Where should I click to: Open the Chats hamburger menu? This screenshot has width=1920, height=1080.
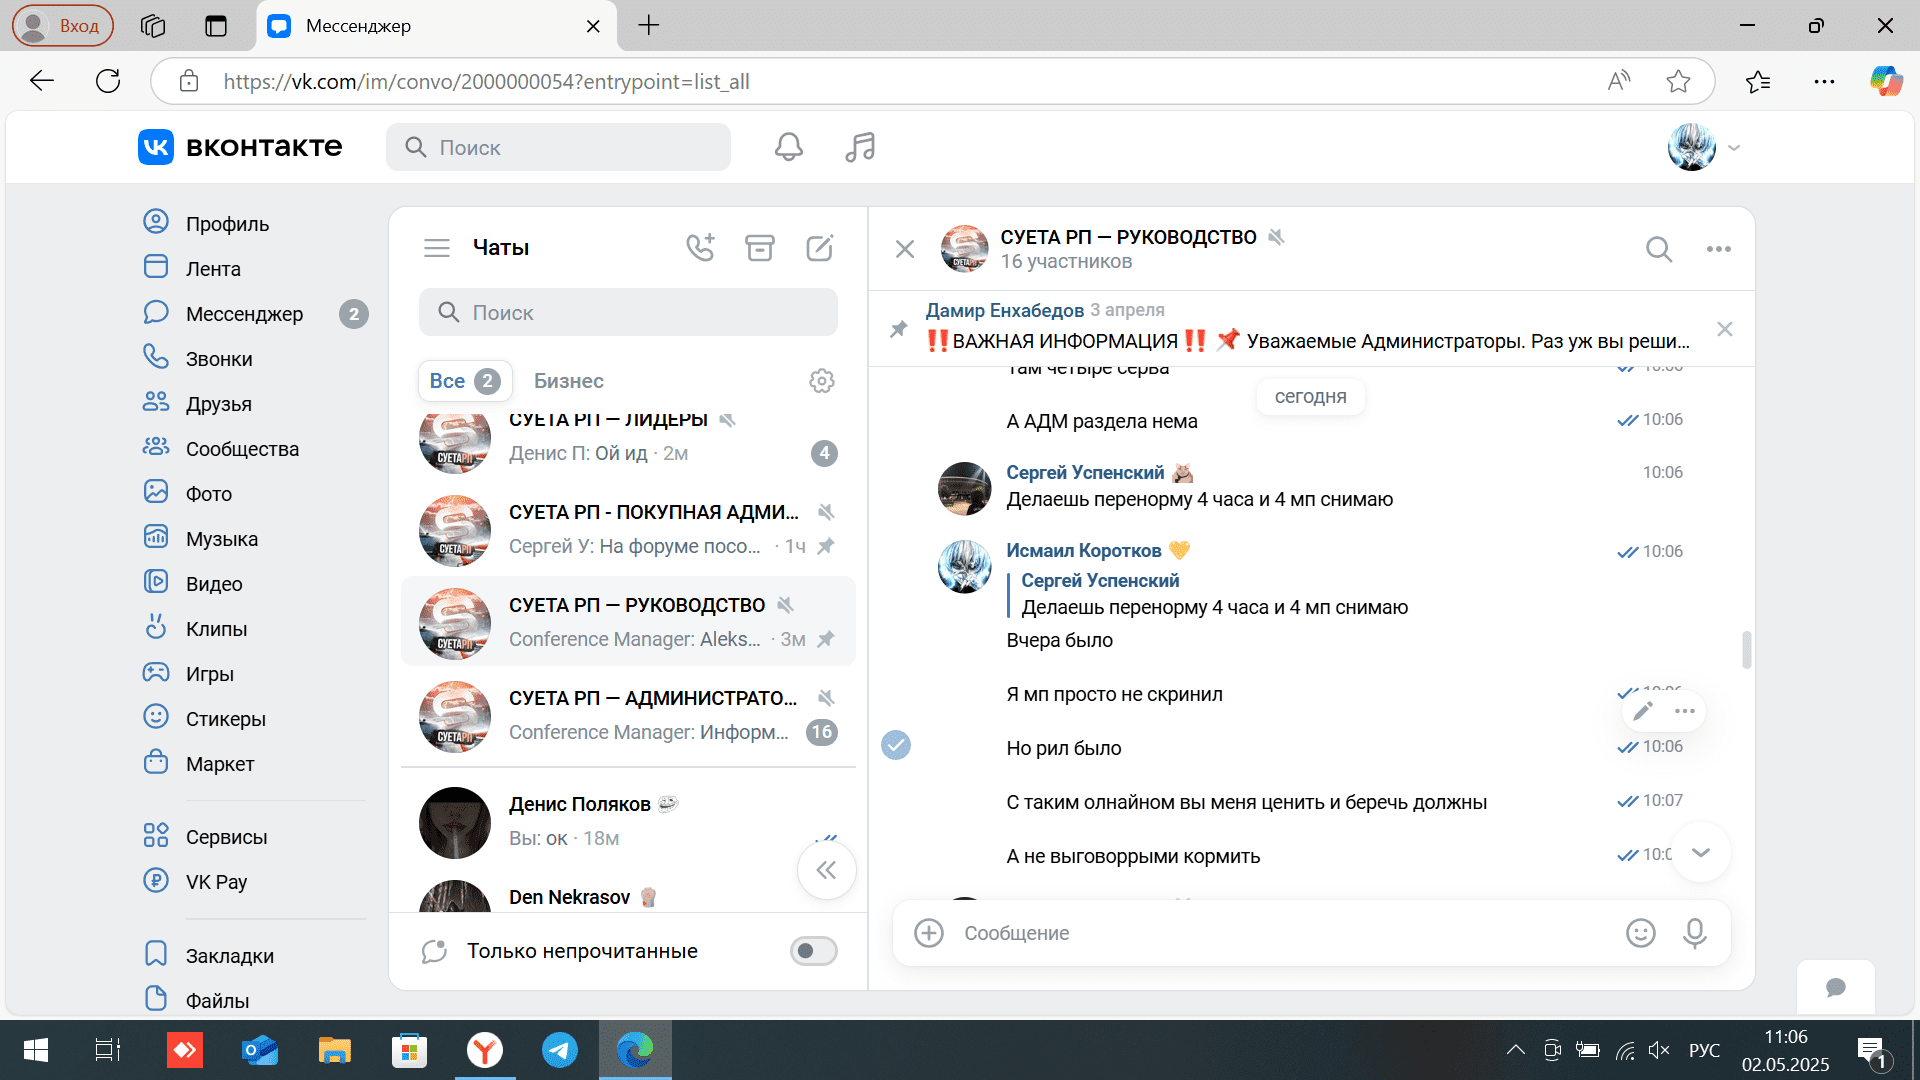click(437, 248)
